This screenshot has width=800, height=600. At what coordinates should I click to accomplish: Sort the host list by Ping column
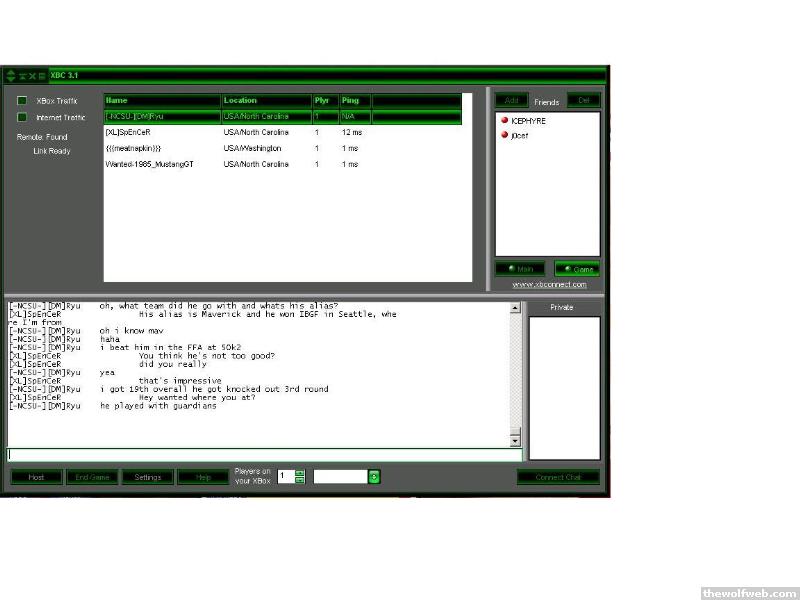pos(354,101)
